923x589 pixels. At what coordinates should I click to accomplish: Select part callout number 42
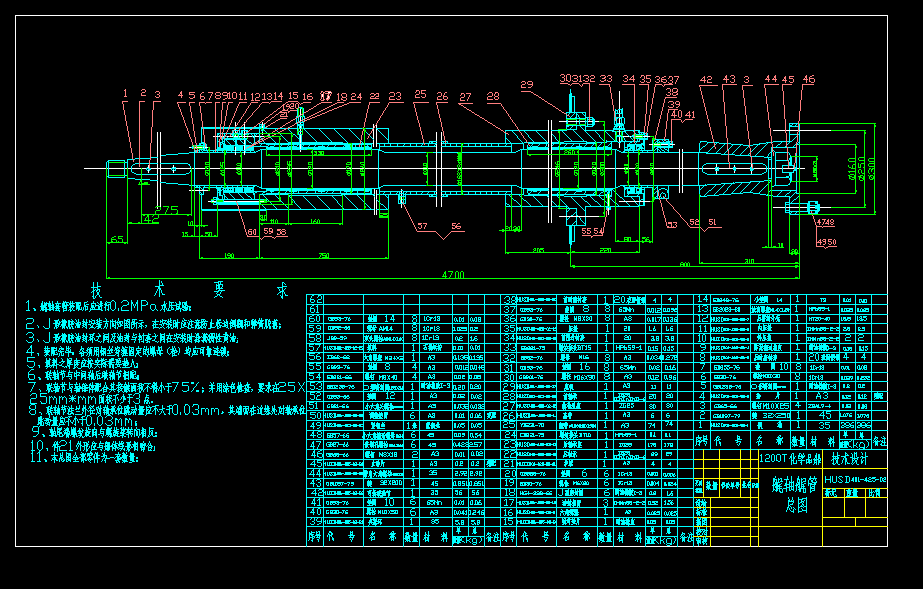pos(707,80)
